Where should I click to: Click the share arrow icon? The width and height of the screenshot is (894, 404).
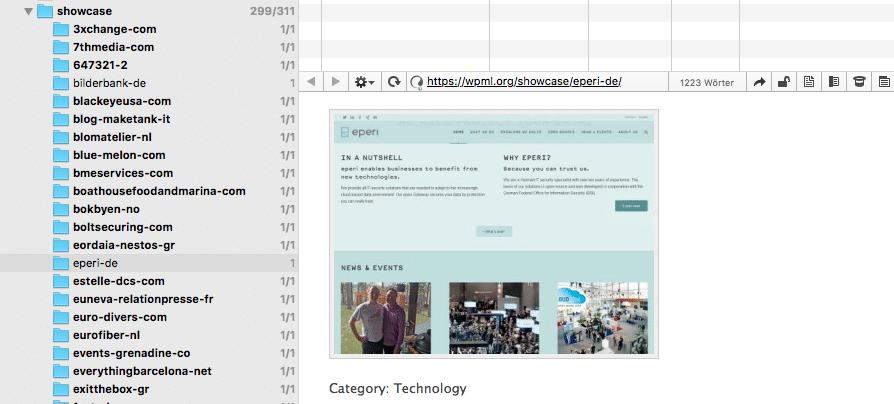pos(759,82)
